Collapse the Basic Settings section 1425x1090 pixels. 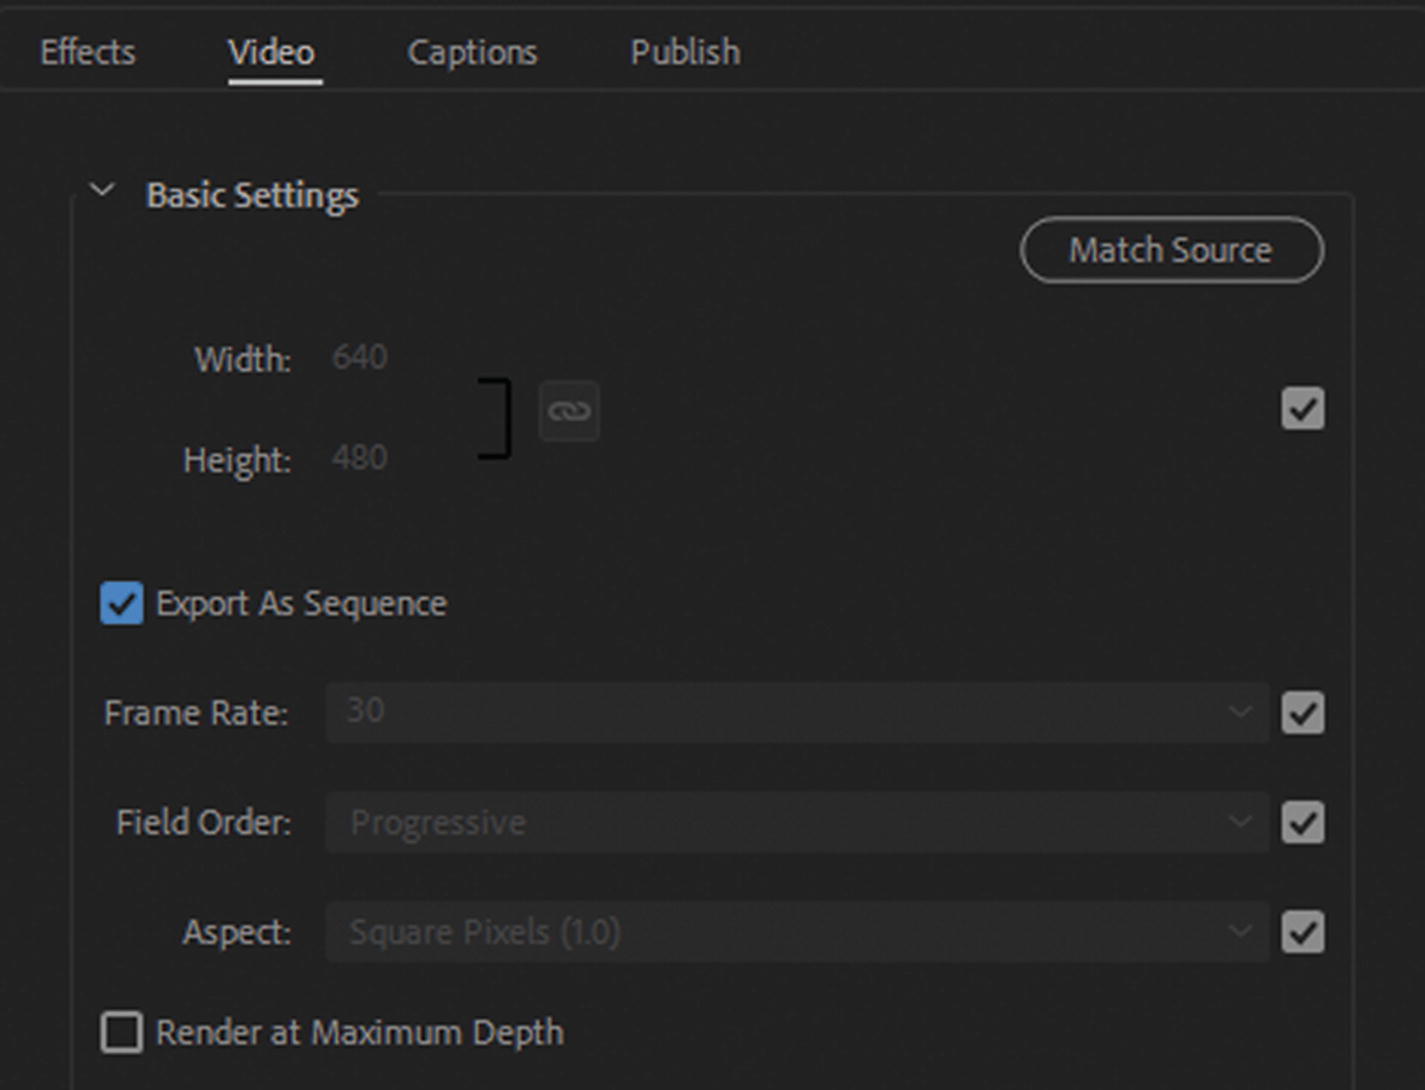pos(102,190)
